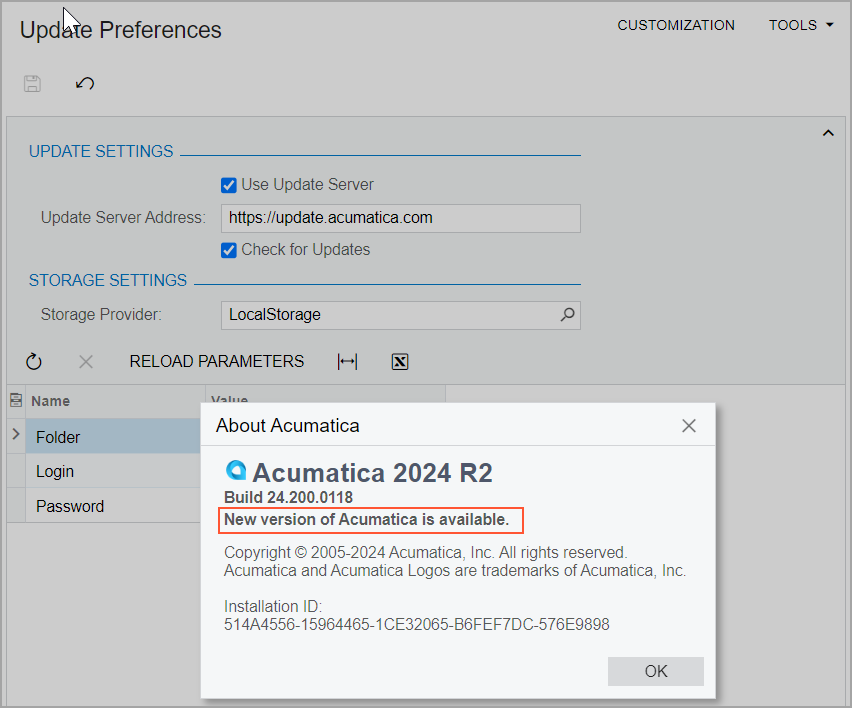Click the Update Server Address field
The image size is (852, 708).
400,217
